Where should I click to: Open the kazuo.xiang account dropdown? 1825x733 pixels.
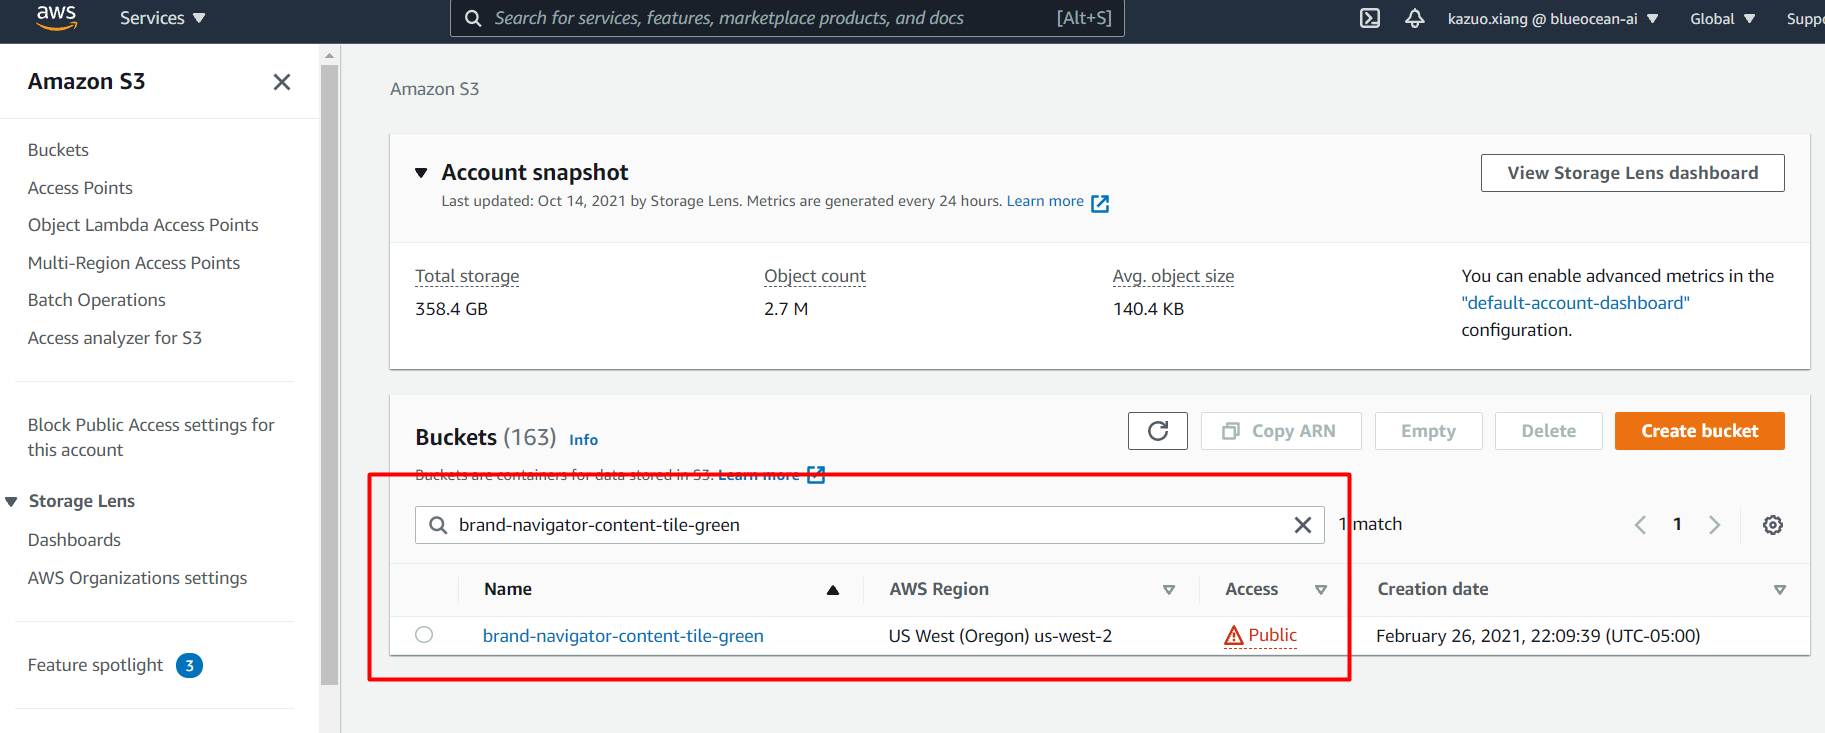pos(1553,18)
